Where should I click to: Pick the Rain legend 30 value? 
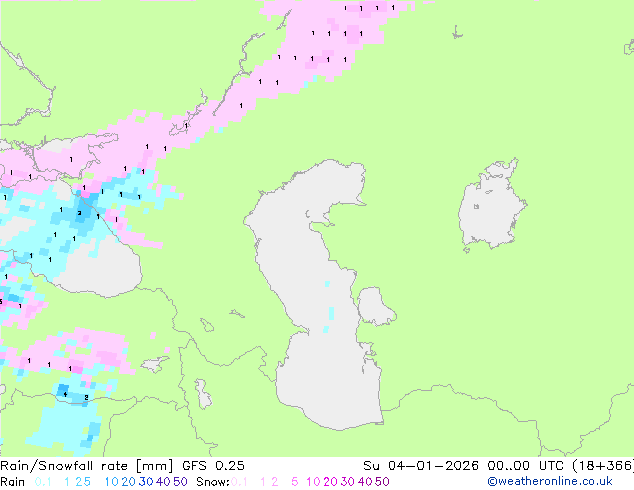146,482
